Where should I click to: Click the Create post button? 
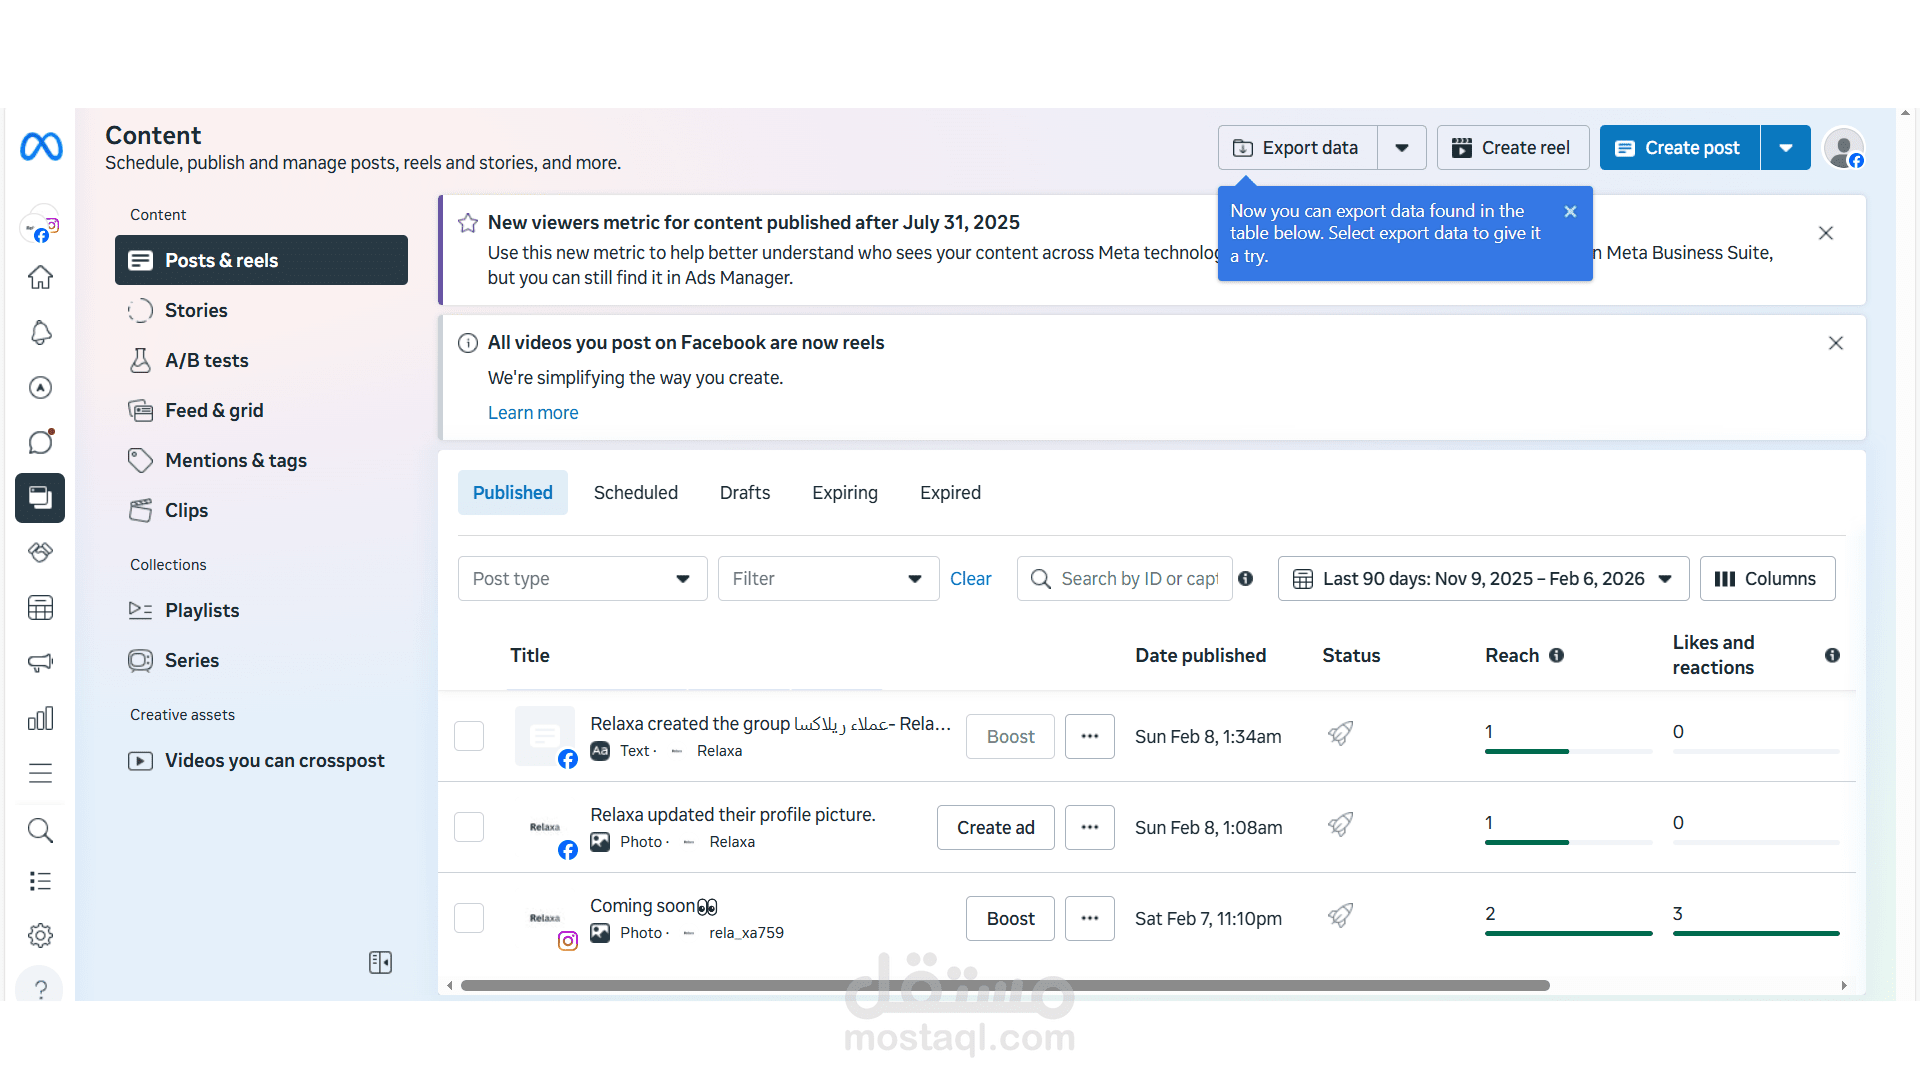tap(1679, 148)
